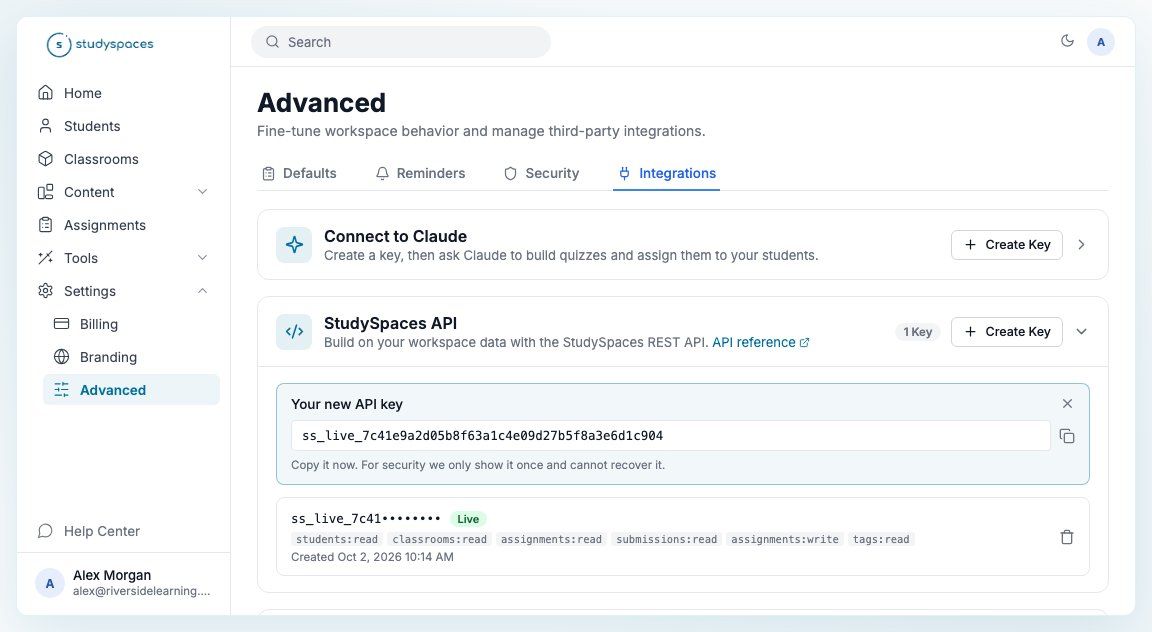The width and height of the screenshot is (1152, 632).
Task: Expand the Tools menu chevron
Action: point(202,258)
